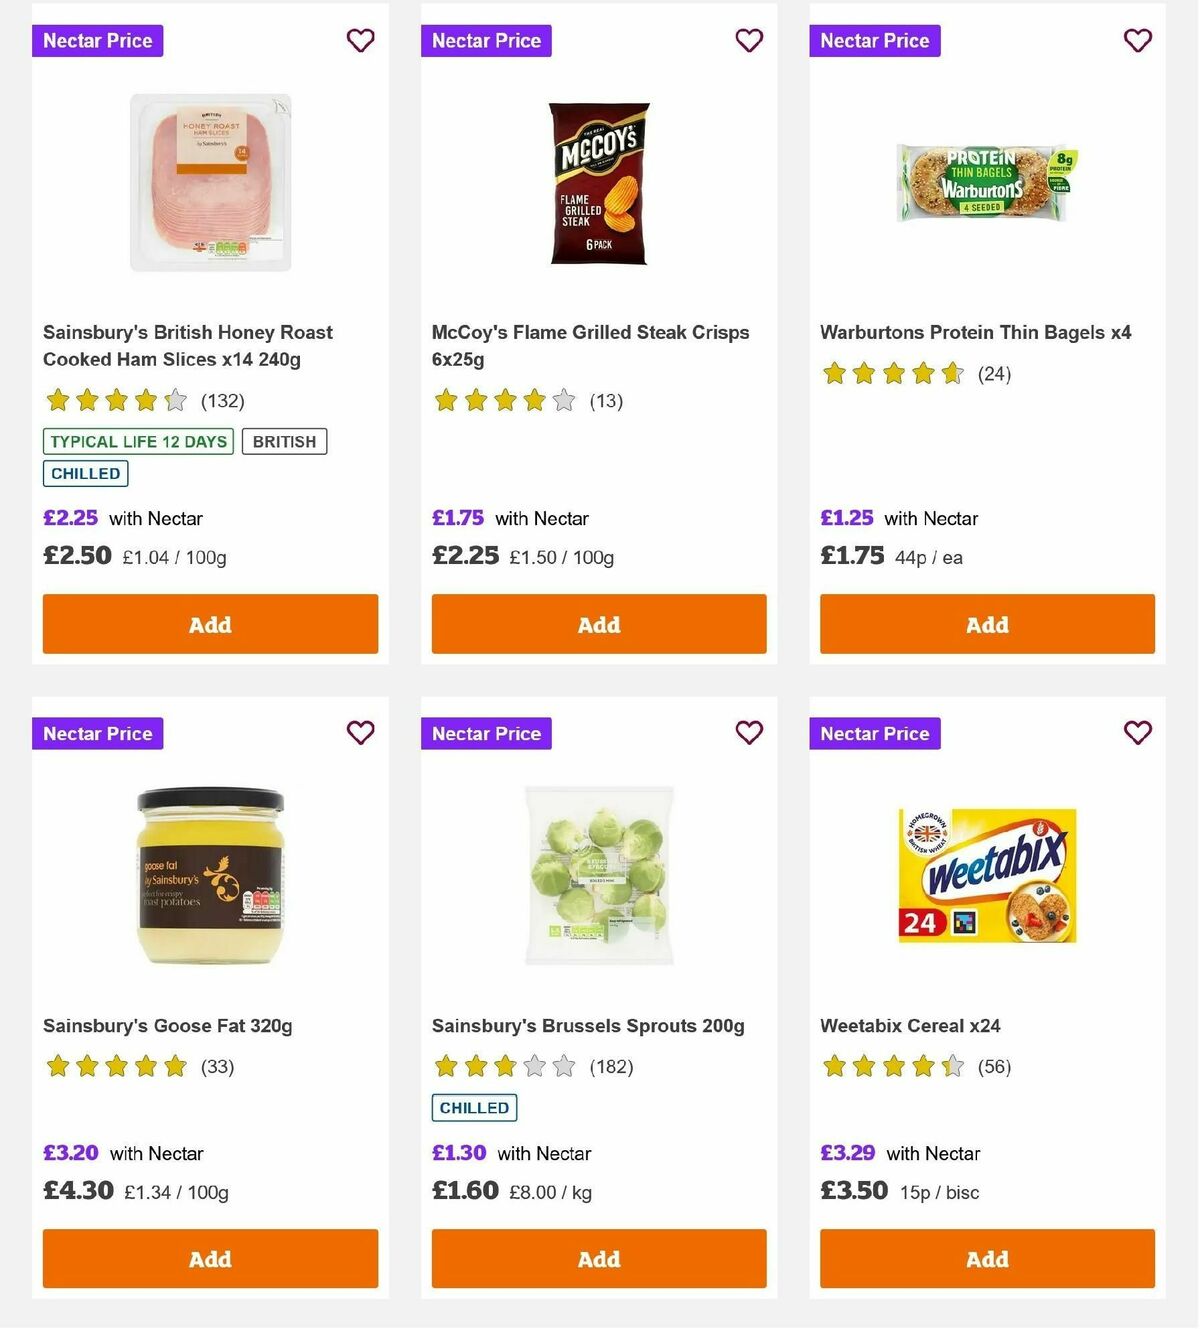Add Weetabix Cereal to basket
Image resolution: width=1200 pixels, height=1329 pixels.
pos(986,1259)
